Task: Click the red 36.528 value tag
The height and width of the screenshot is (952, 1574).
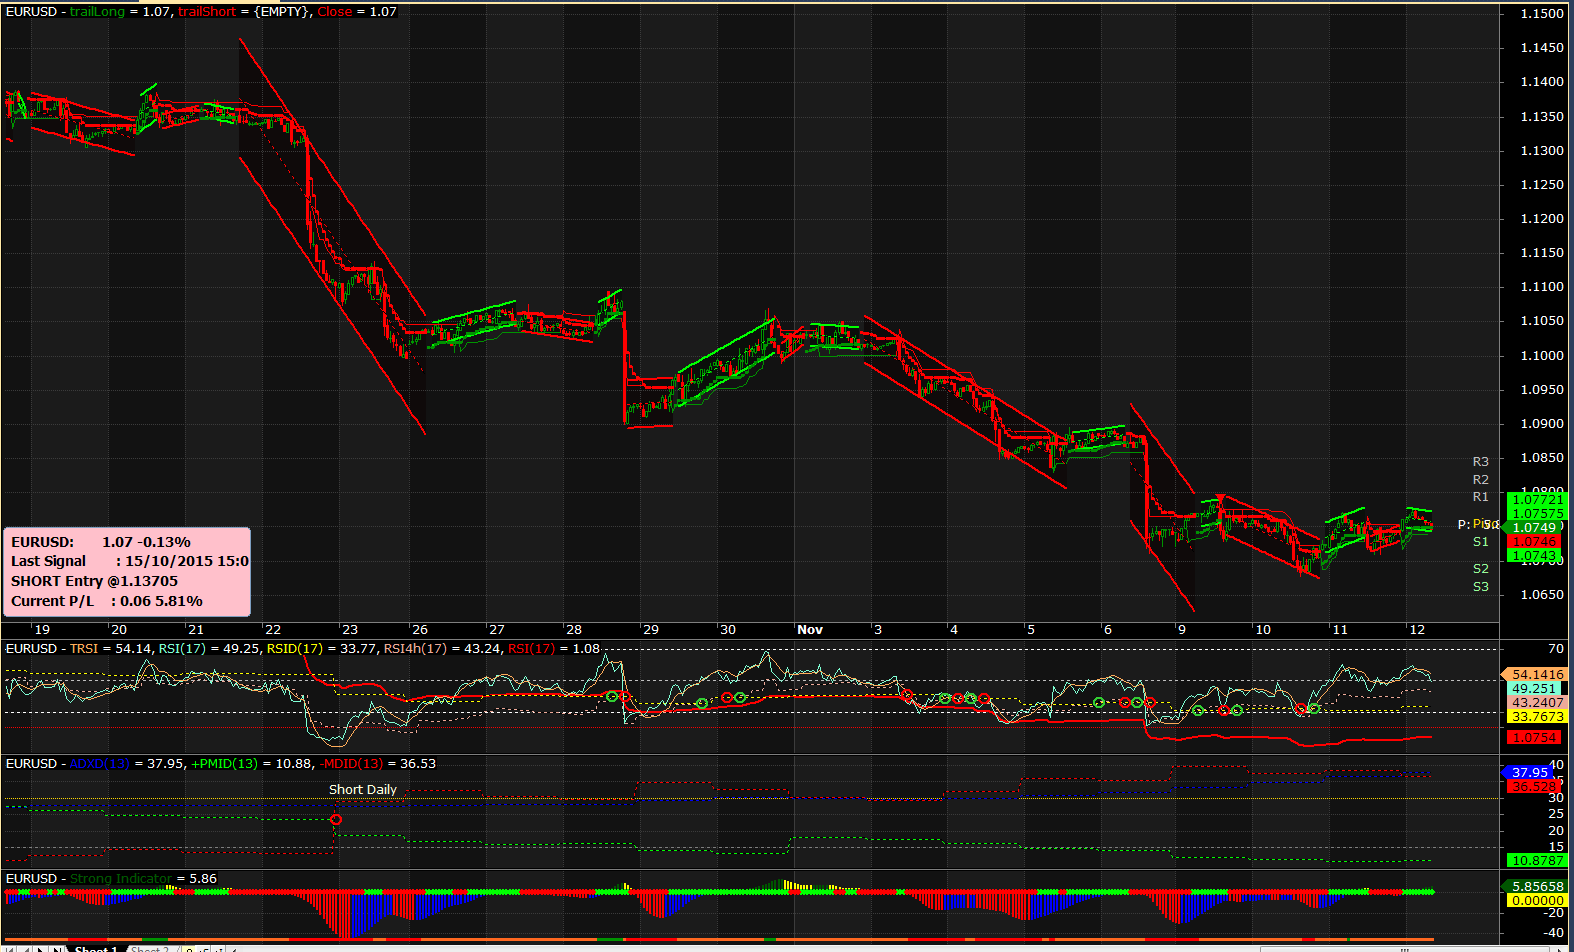Action: (x=1534, y=786)
